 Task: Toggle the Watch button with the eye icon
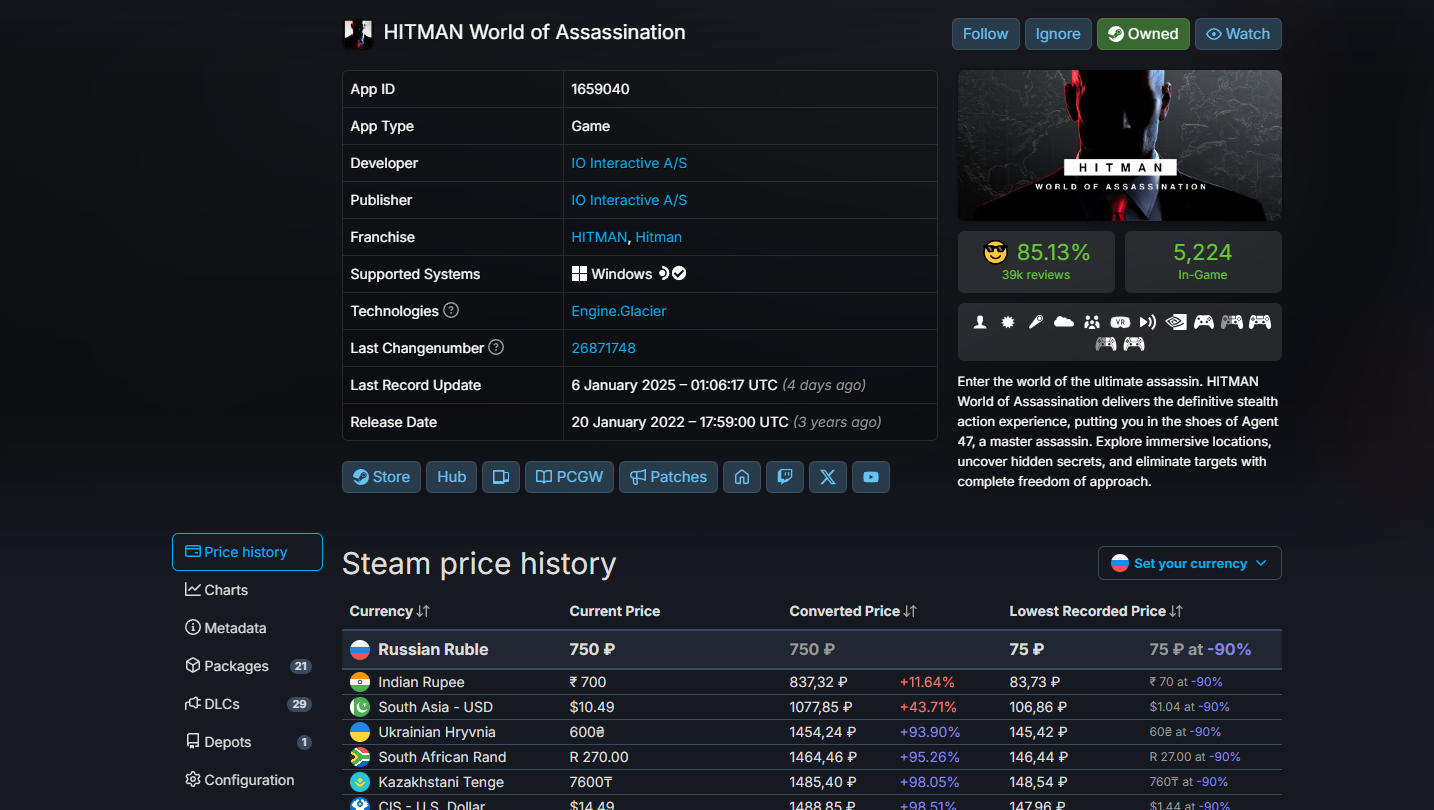coord(1238,34)
